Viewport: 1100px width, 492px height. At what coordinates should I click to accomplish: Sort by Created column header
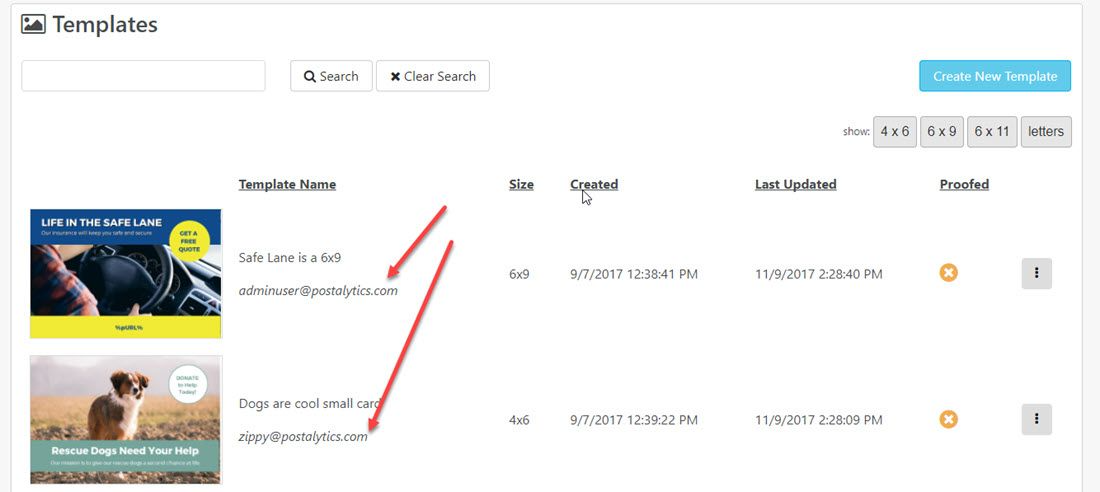594,185
